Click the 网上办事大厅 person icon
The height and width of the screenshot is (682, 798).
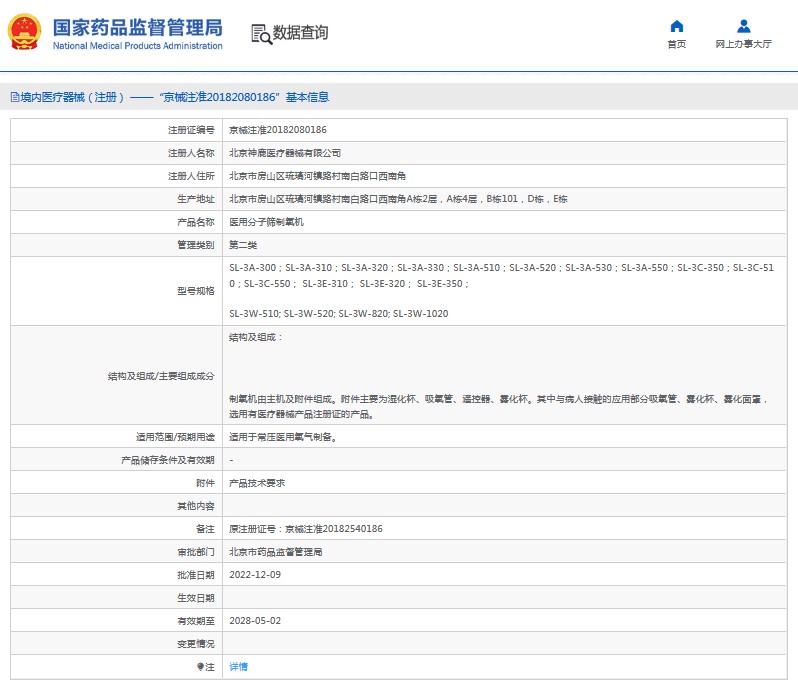point(743,26)
